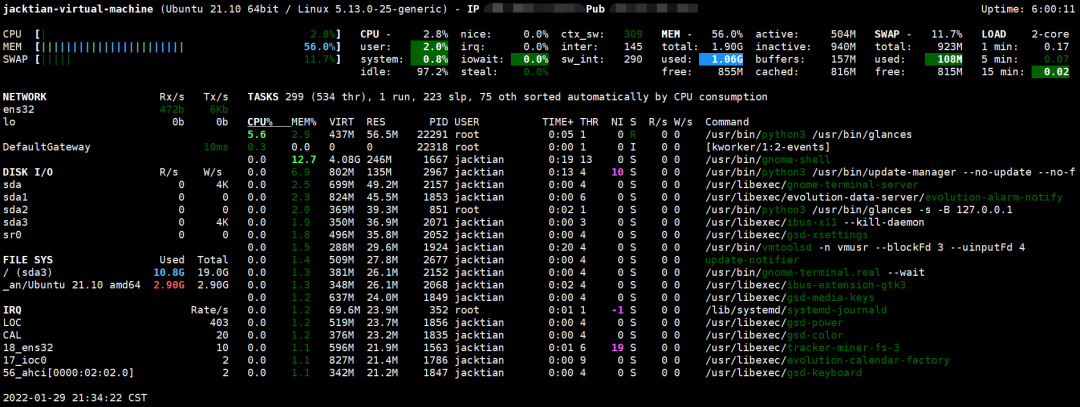Viewport: 1080px width, 407px height.
Task: Select the ibus-x11 --kill-daemon command
Action: [x=814, y=222]
